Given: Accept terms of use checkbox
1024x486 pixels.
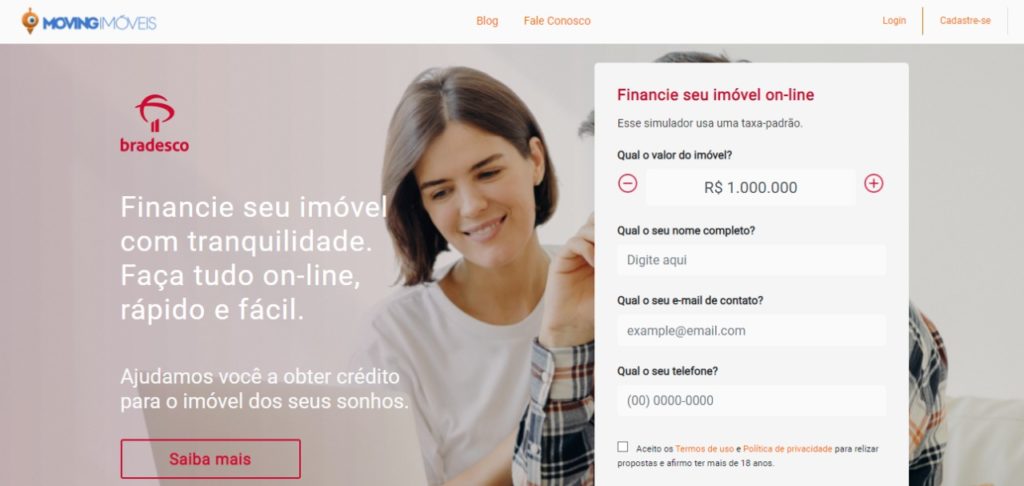Looking at the screenshot, I should 623,447.
